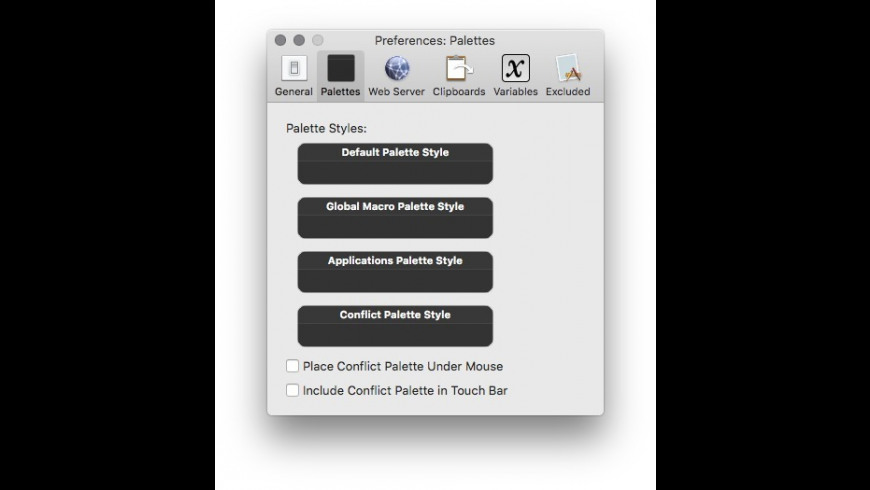Select the Palettes dark square icon
The image size is (870, 490).
point(340,68)
